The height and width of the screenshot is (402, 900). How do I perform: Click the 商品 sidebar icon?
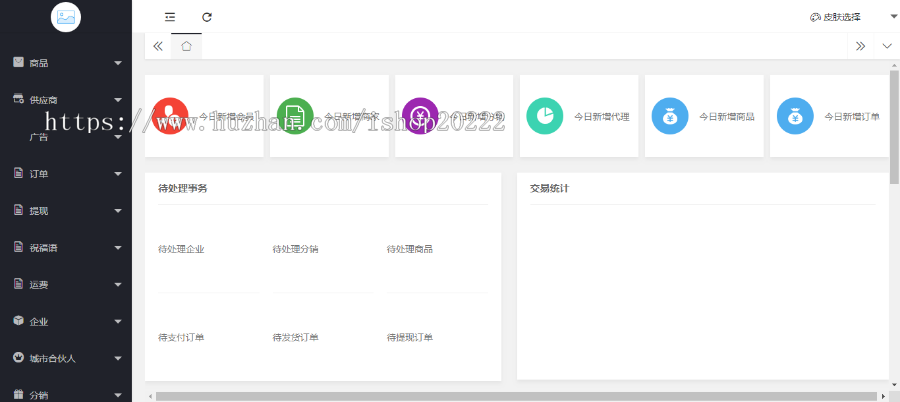point(19,62)
